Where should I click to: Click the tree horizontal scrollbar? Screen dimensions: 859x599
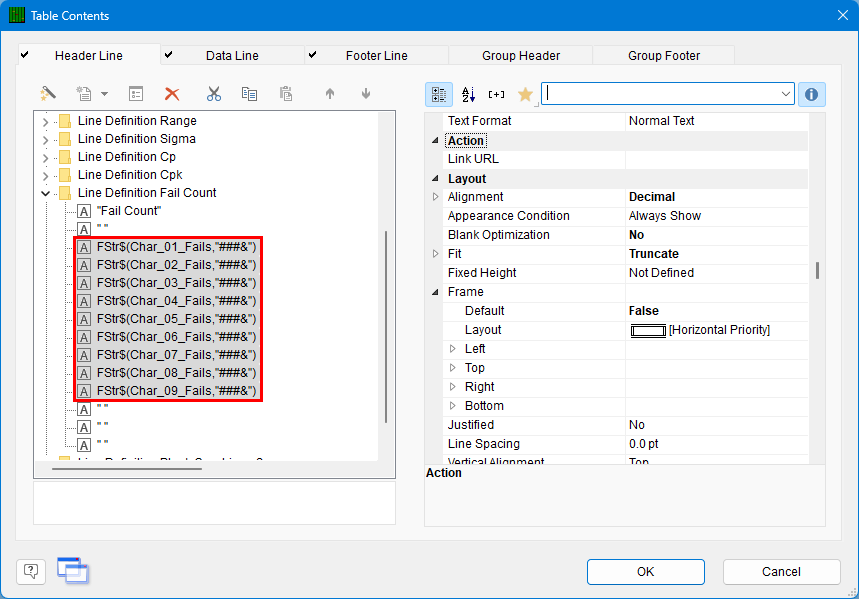click(x=127, y=469)
